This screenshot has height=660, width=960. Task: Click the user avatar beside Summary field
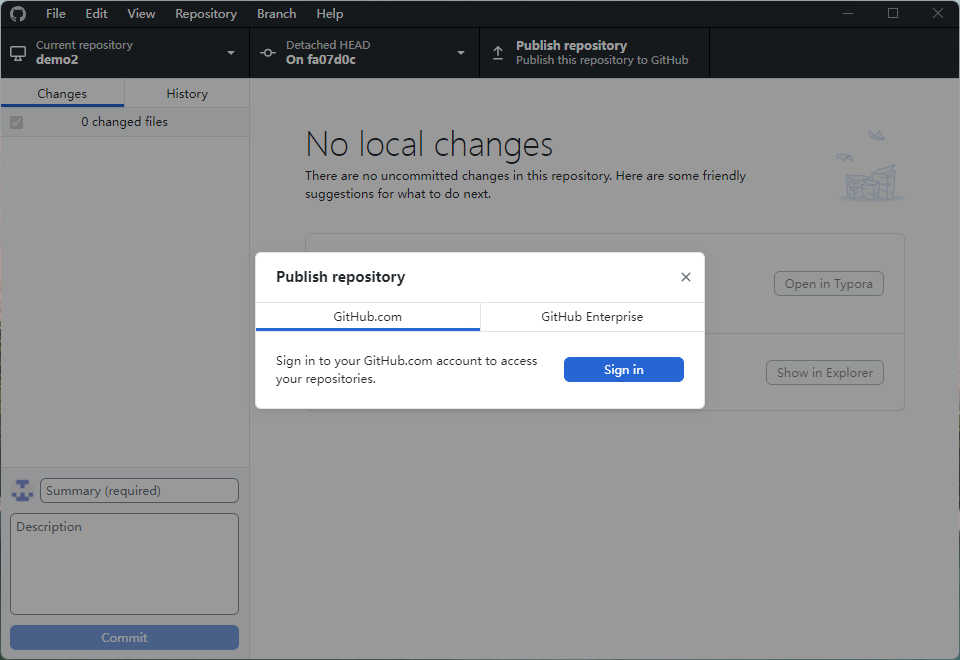(22, 491)
